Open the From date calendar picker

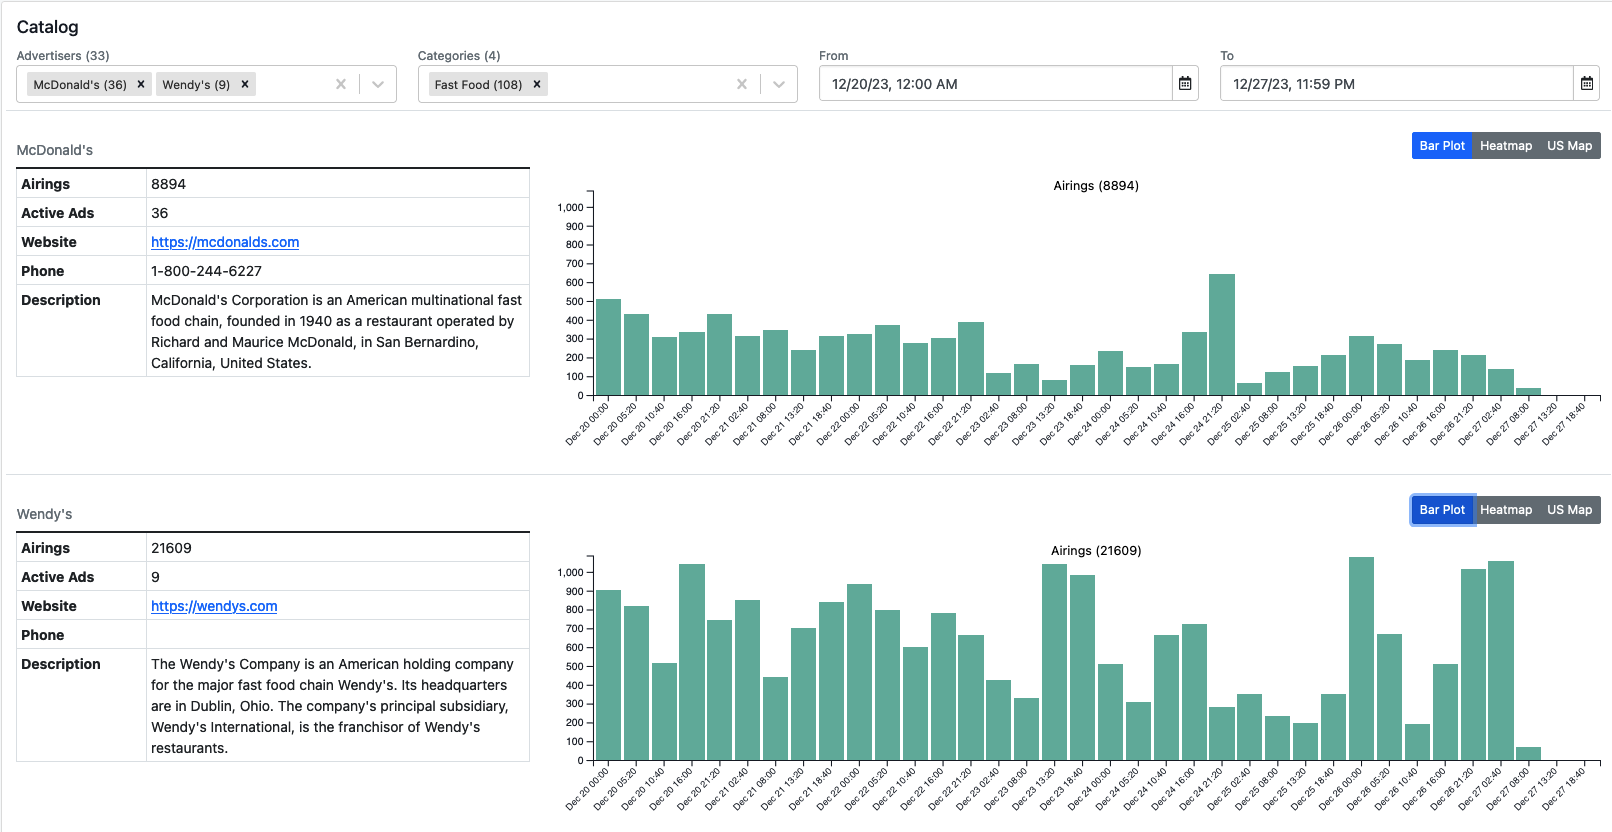(x=1185, y=84)
